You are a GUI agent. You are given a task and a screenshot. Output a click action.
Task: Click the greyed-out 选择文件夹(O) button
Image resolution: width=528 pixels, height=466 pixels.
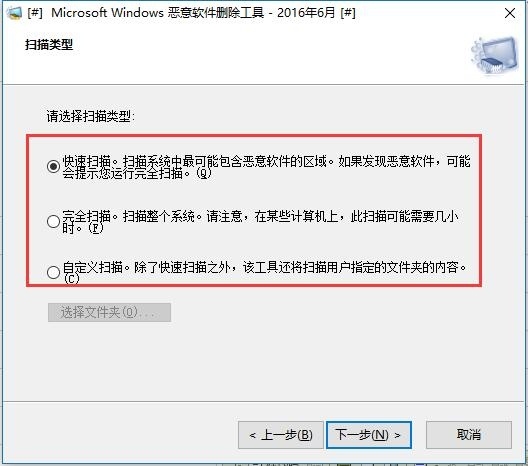[109, 312]
